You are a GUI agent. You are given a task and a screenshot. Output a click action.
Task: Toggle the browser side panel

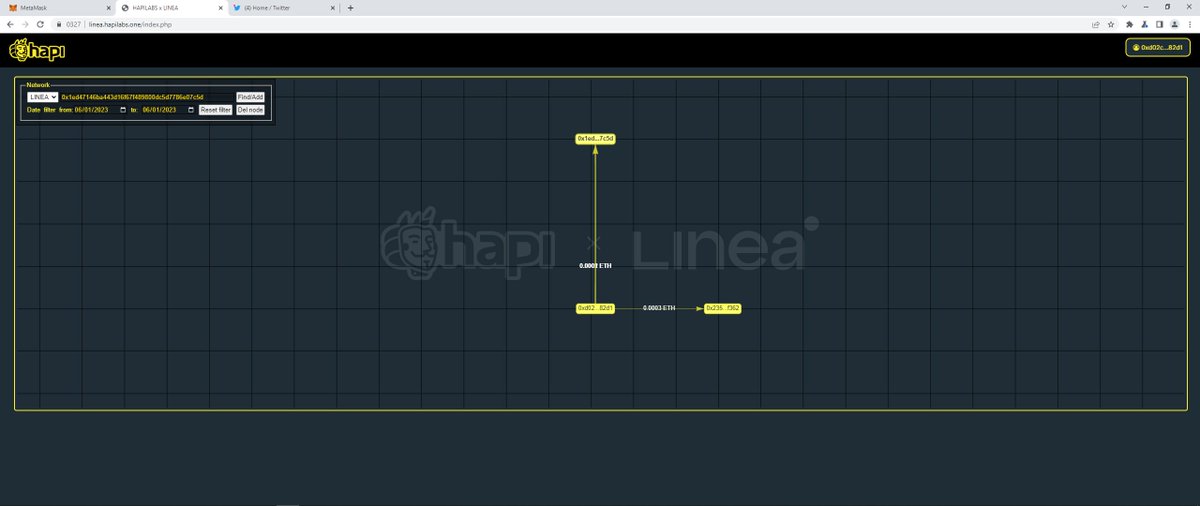click(1159, 23)
